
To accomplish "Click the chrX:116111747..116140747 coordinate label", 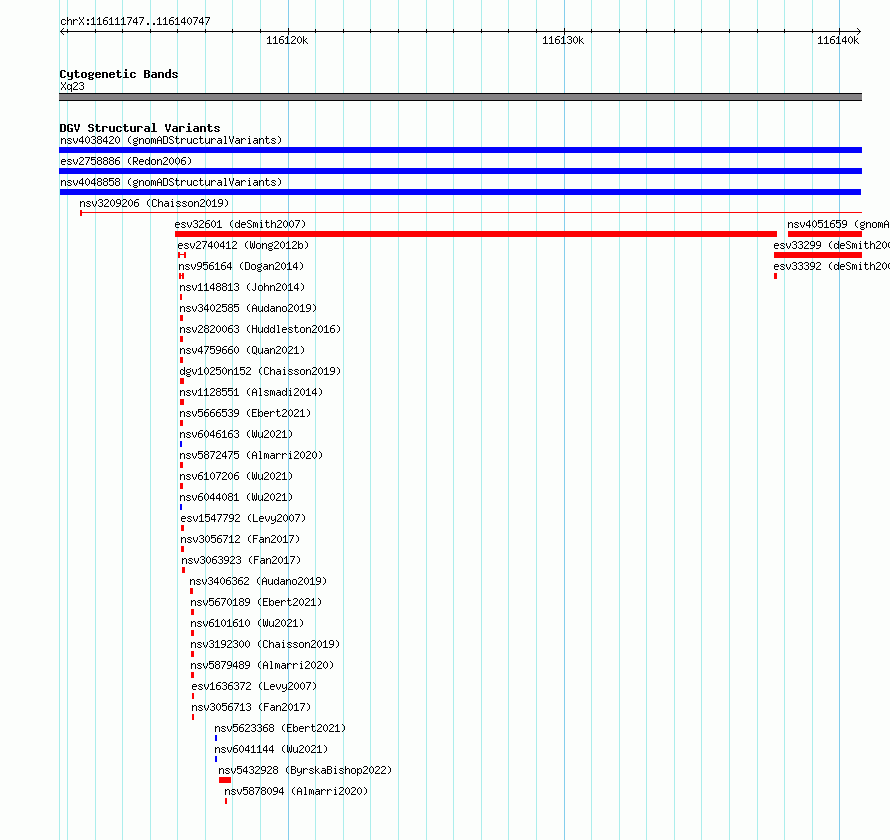I will [135, 22].
